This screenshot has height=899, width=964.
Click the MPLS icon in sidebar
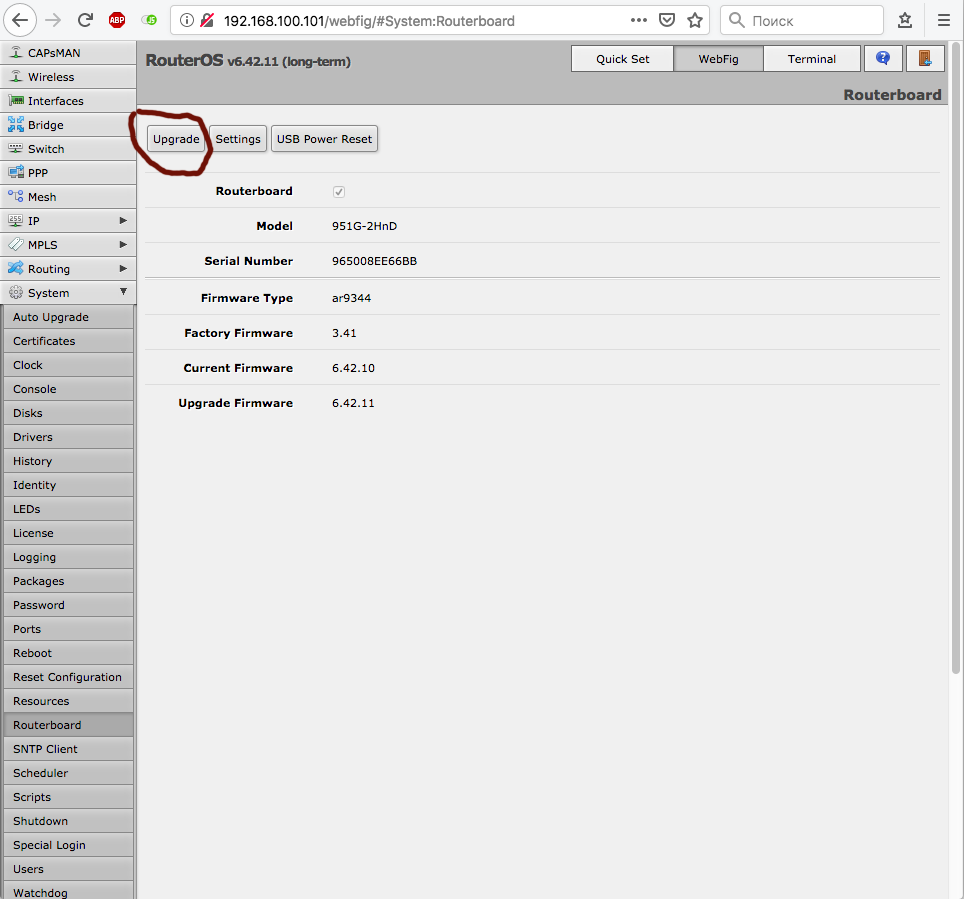click(x=16, y=244)
